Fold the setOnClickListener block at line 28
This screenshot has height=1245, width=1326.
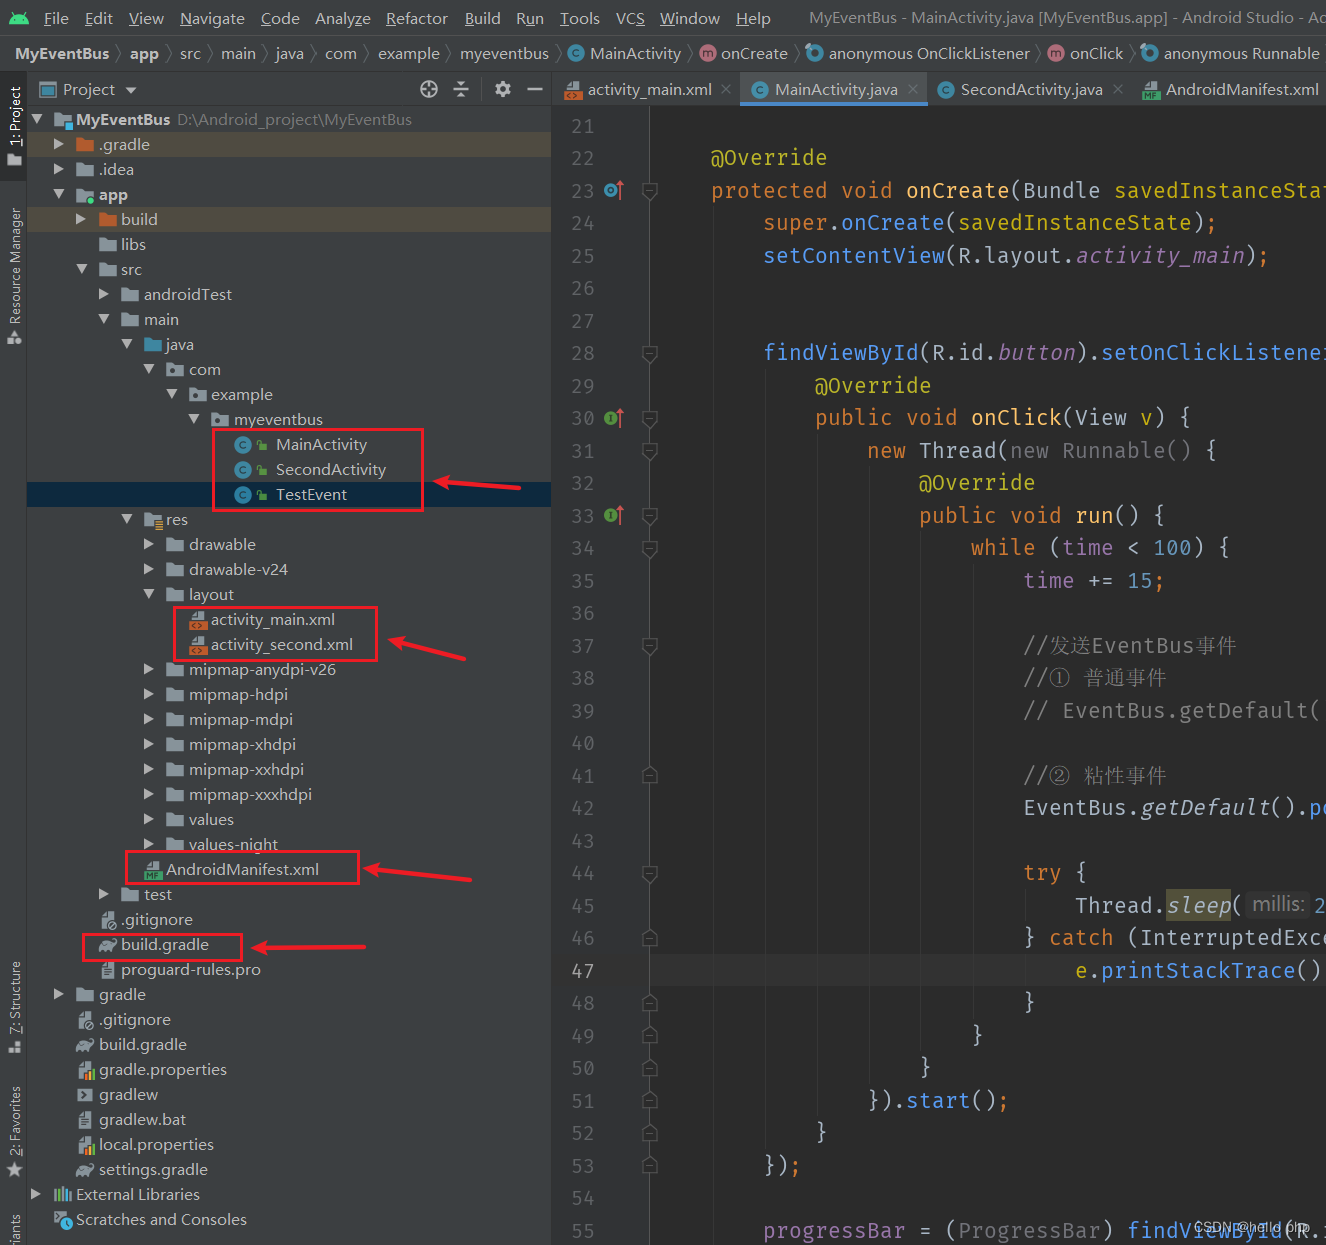click(649, 353)
